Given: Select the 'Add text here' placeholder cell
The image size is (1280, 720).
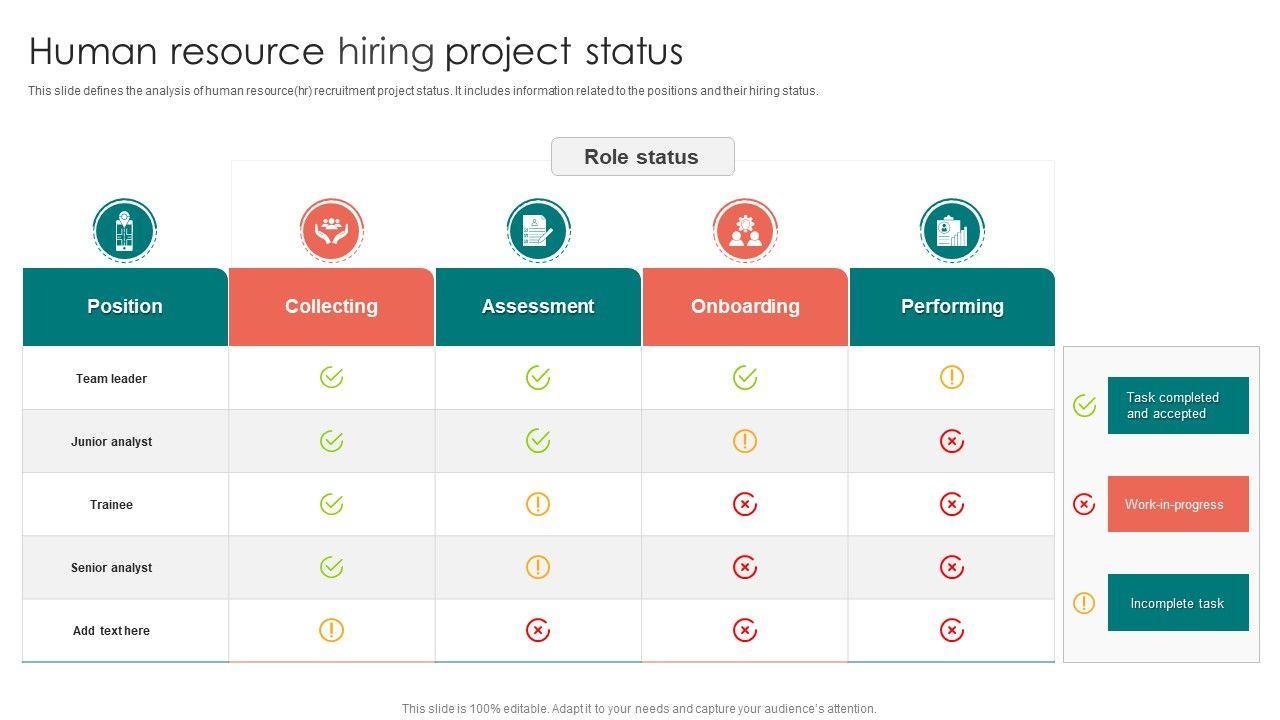Looking at the screenshot, I should point(111,631).
